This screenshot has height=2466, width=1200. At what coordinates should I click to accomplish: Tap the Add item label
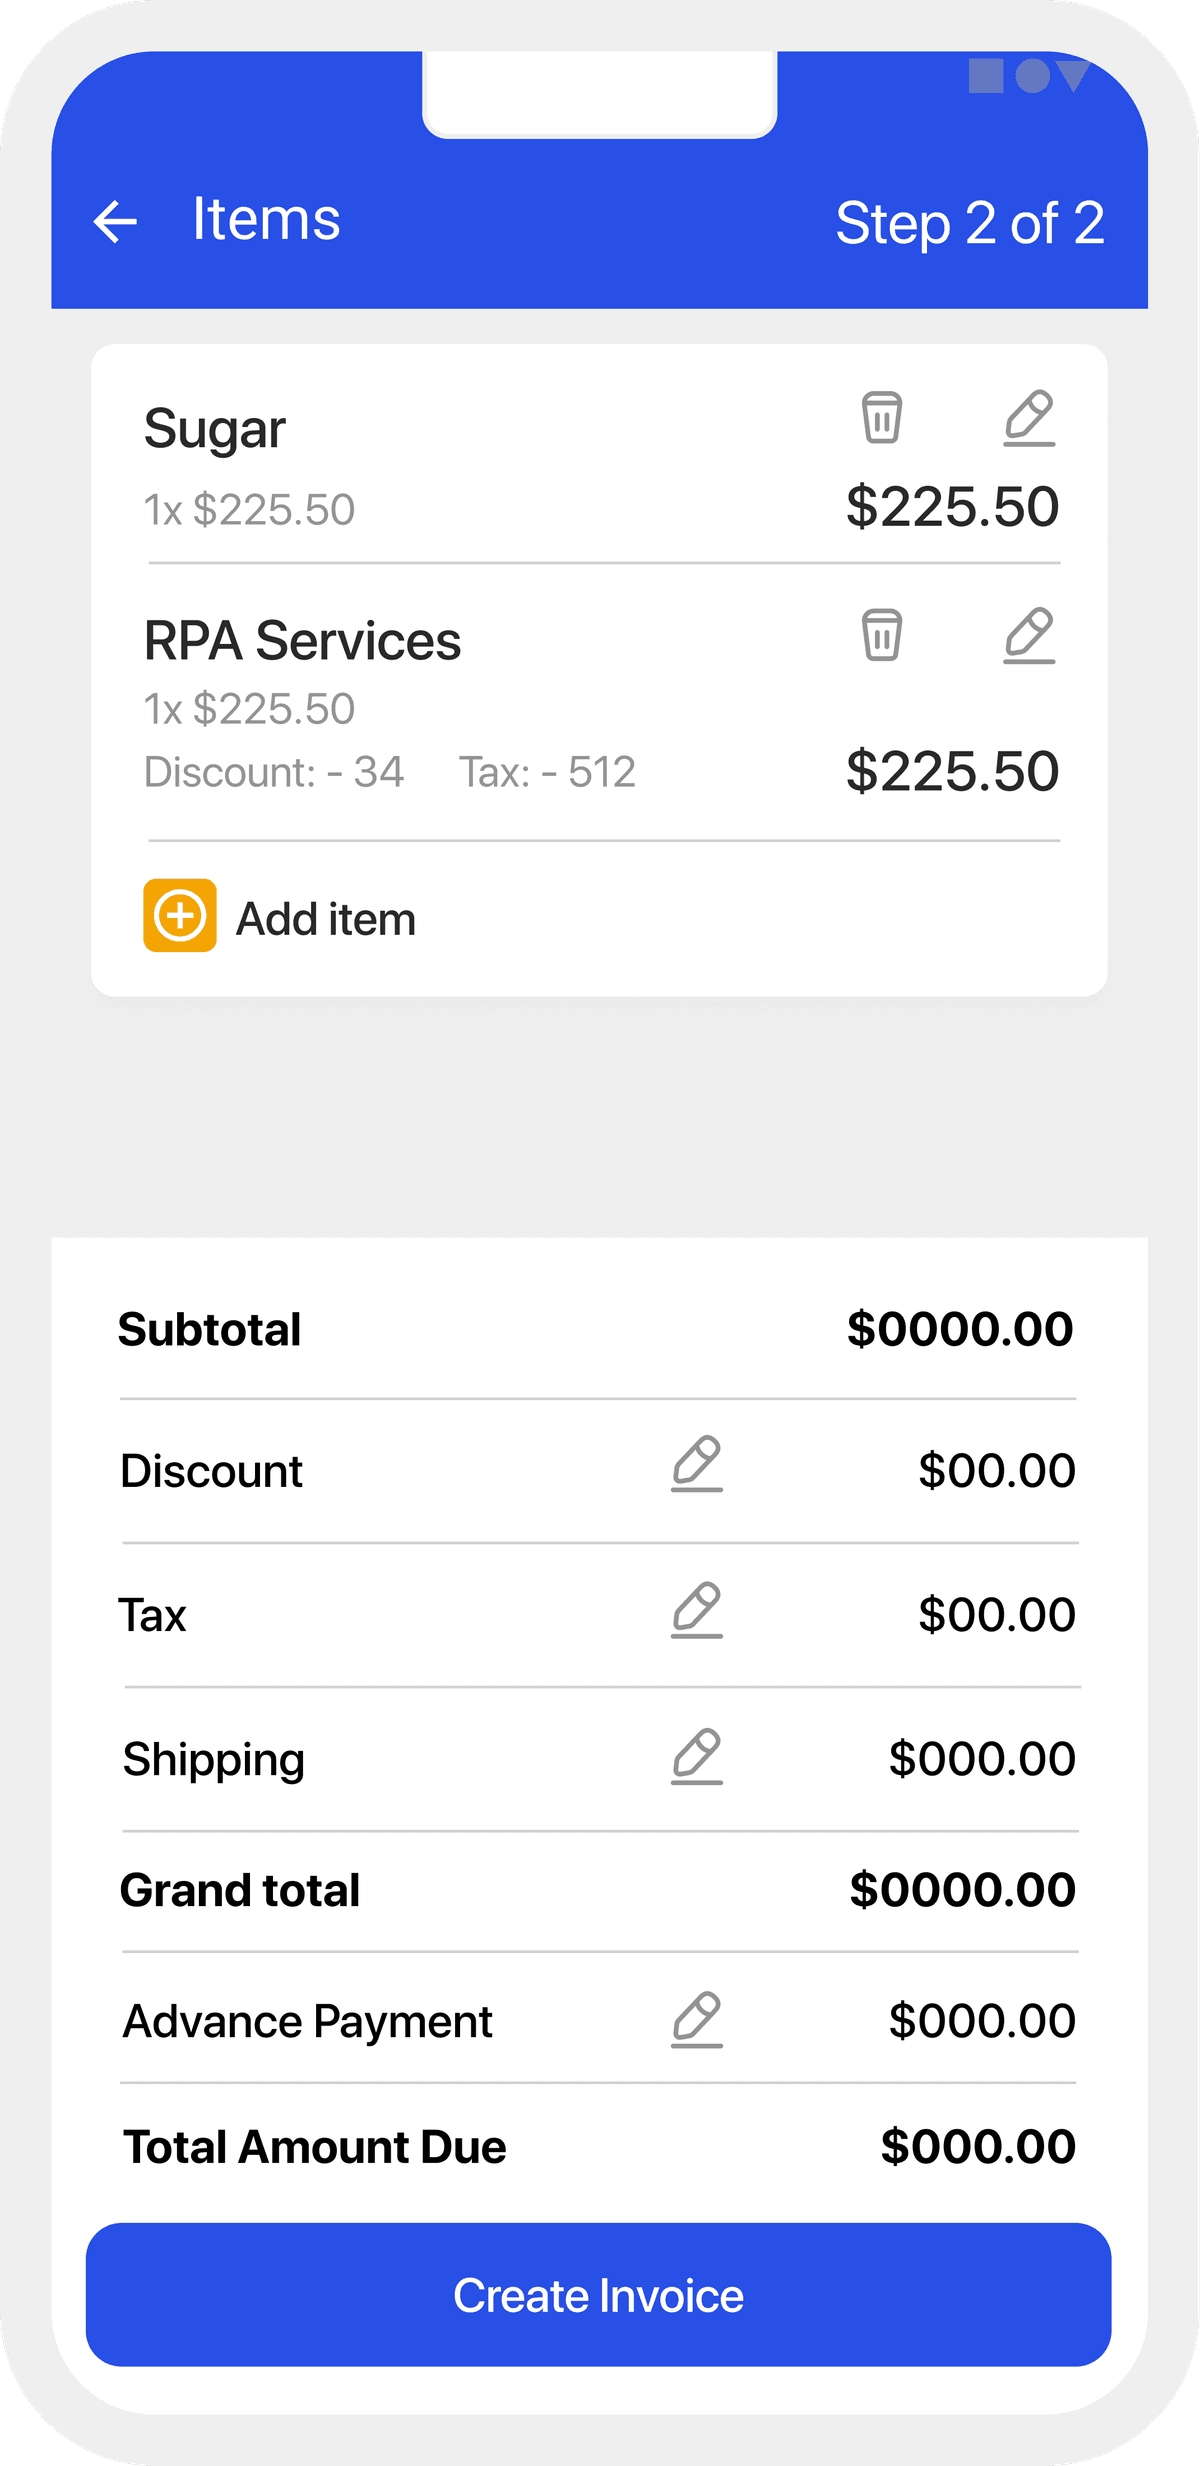(326, 919)
